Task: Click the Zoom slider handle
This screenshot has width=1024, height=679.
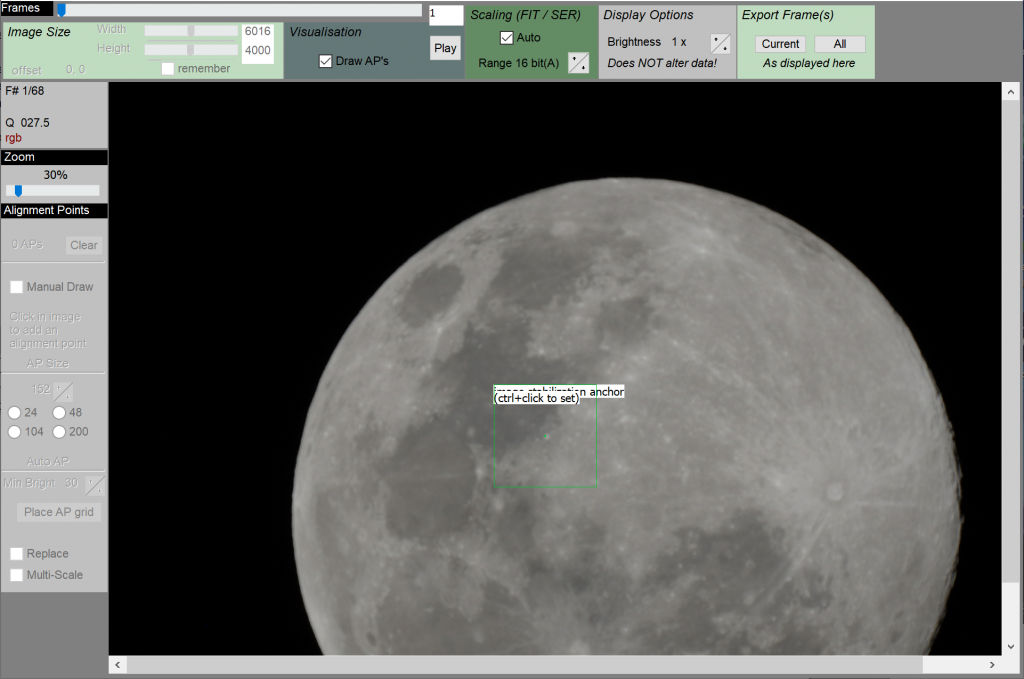Action: tap(18, 191)
